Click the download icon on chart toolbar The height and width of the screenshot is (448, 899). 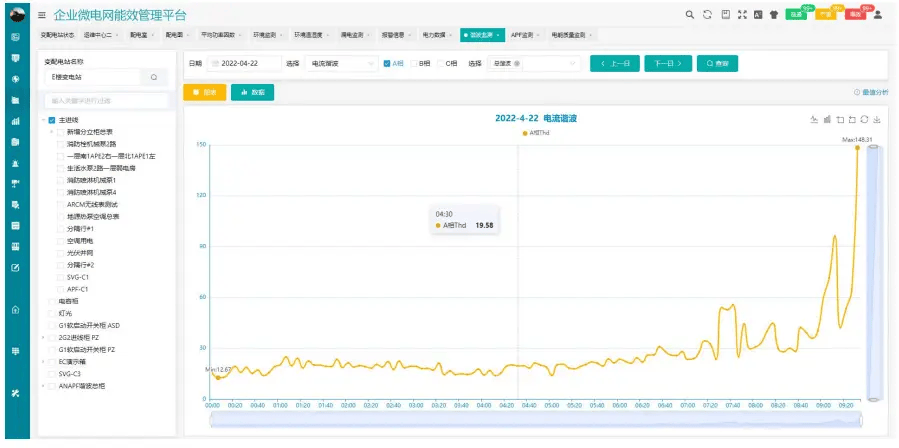click(x=876, y=119)
